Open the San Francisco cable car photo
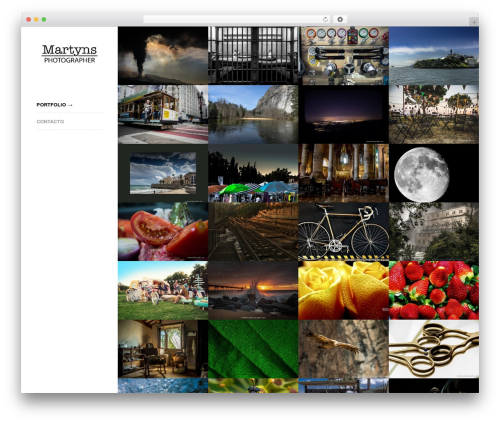 [x=163, y=114]
